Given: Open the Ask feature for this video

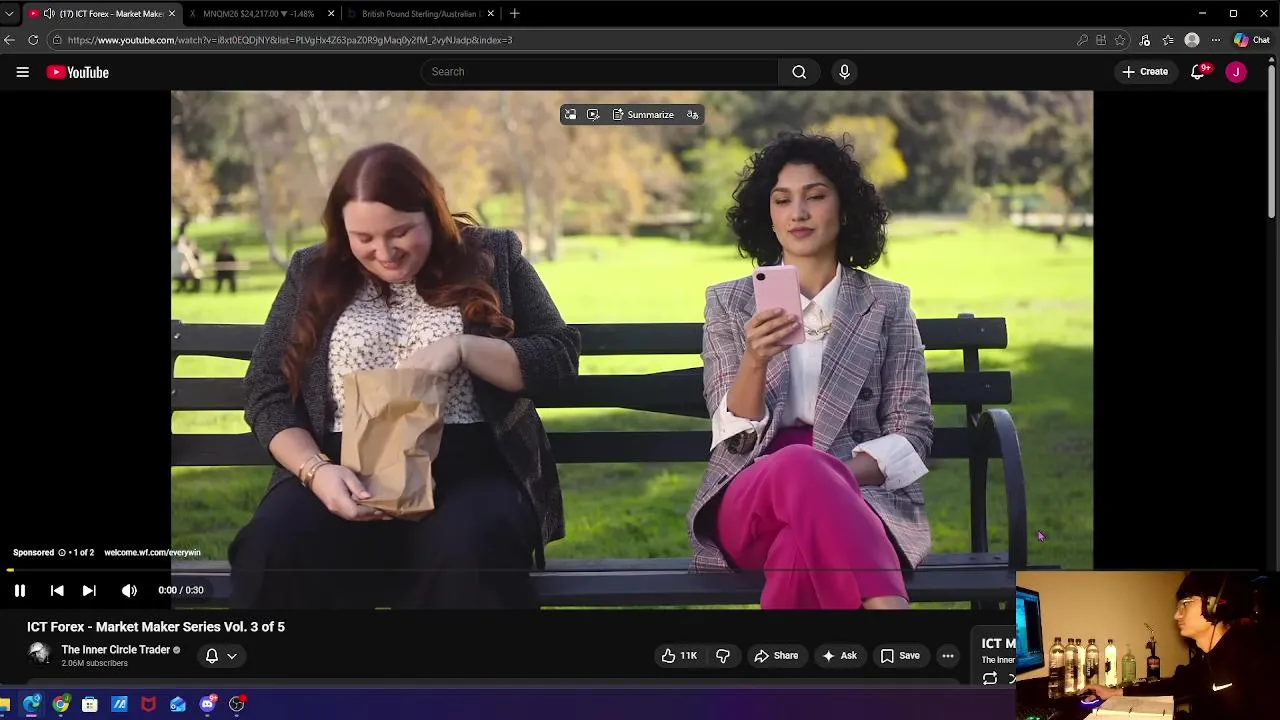Looking at the screenshot, I should click(x=839, y=656).
